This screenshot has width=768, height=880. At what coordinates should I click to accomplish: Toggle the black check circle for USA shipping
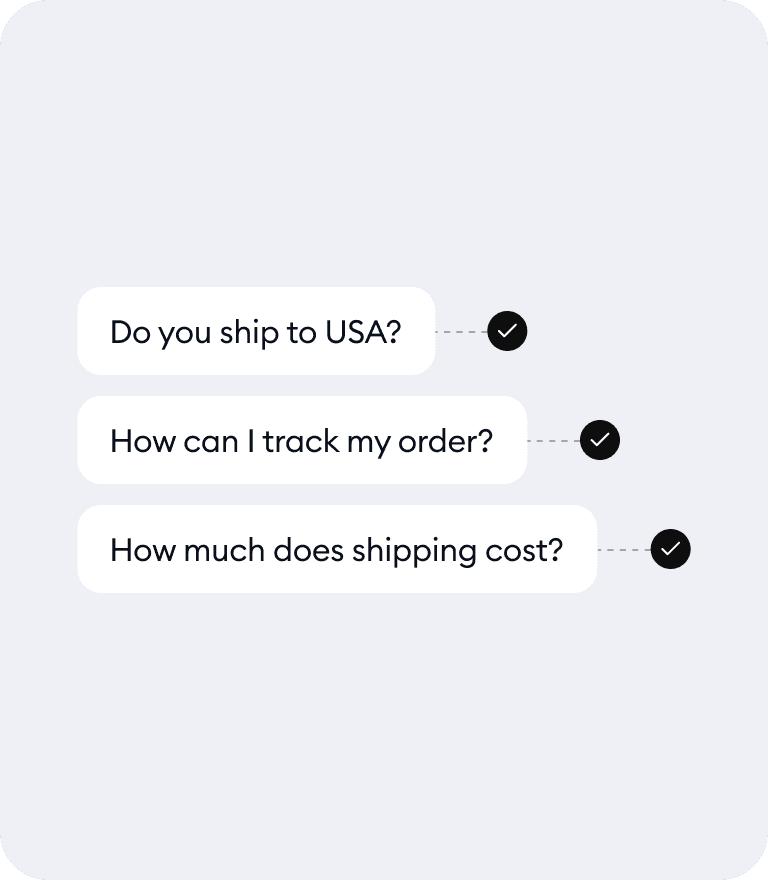click(507, 331)
